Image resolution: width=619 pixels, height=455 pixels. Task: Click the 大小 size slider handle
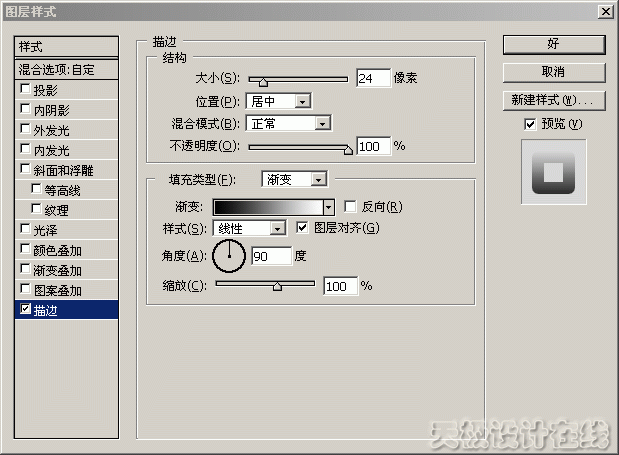[263, 82]
